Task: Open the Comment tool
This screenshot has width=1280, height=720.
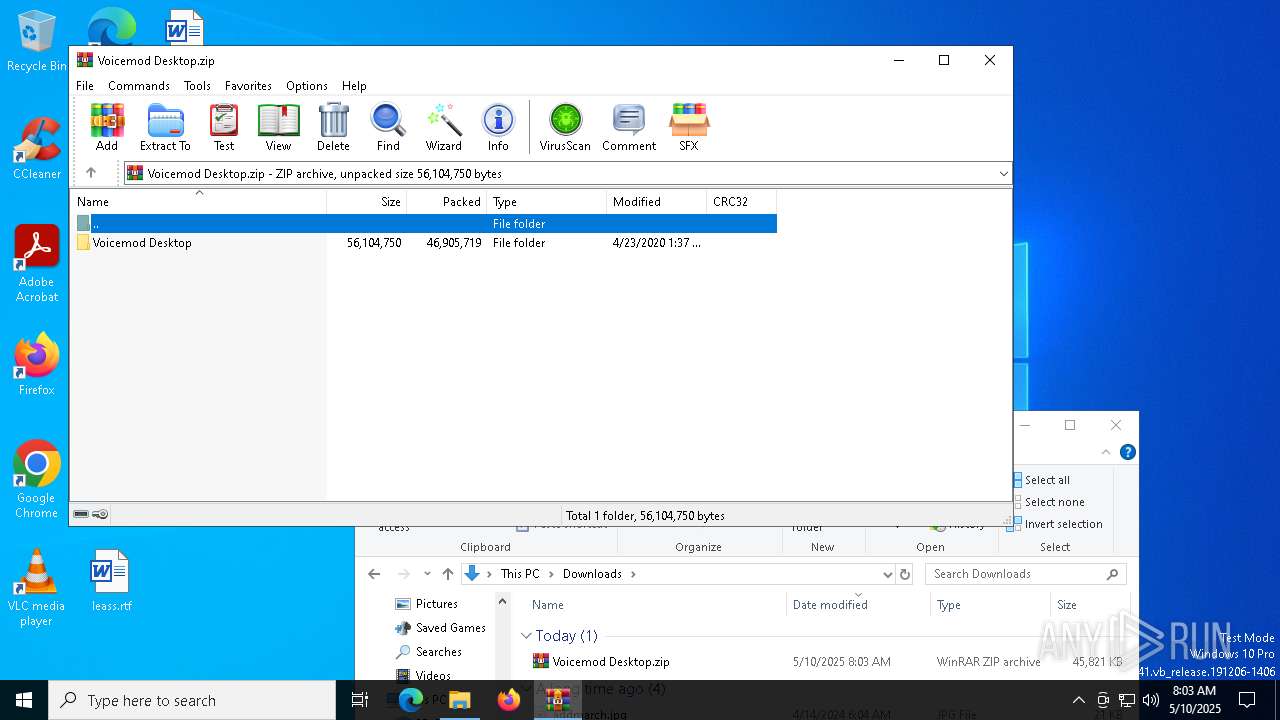Action: click(629, 127)
